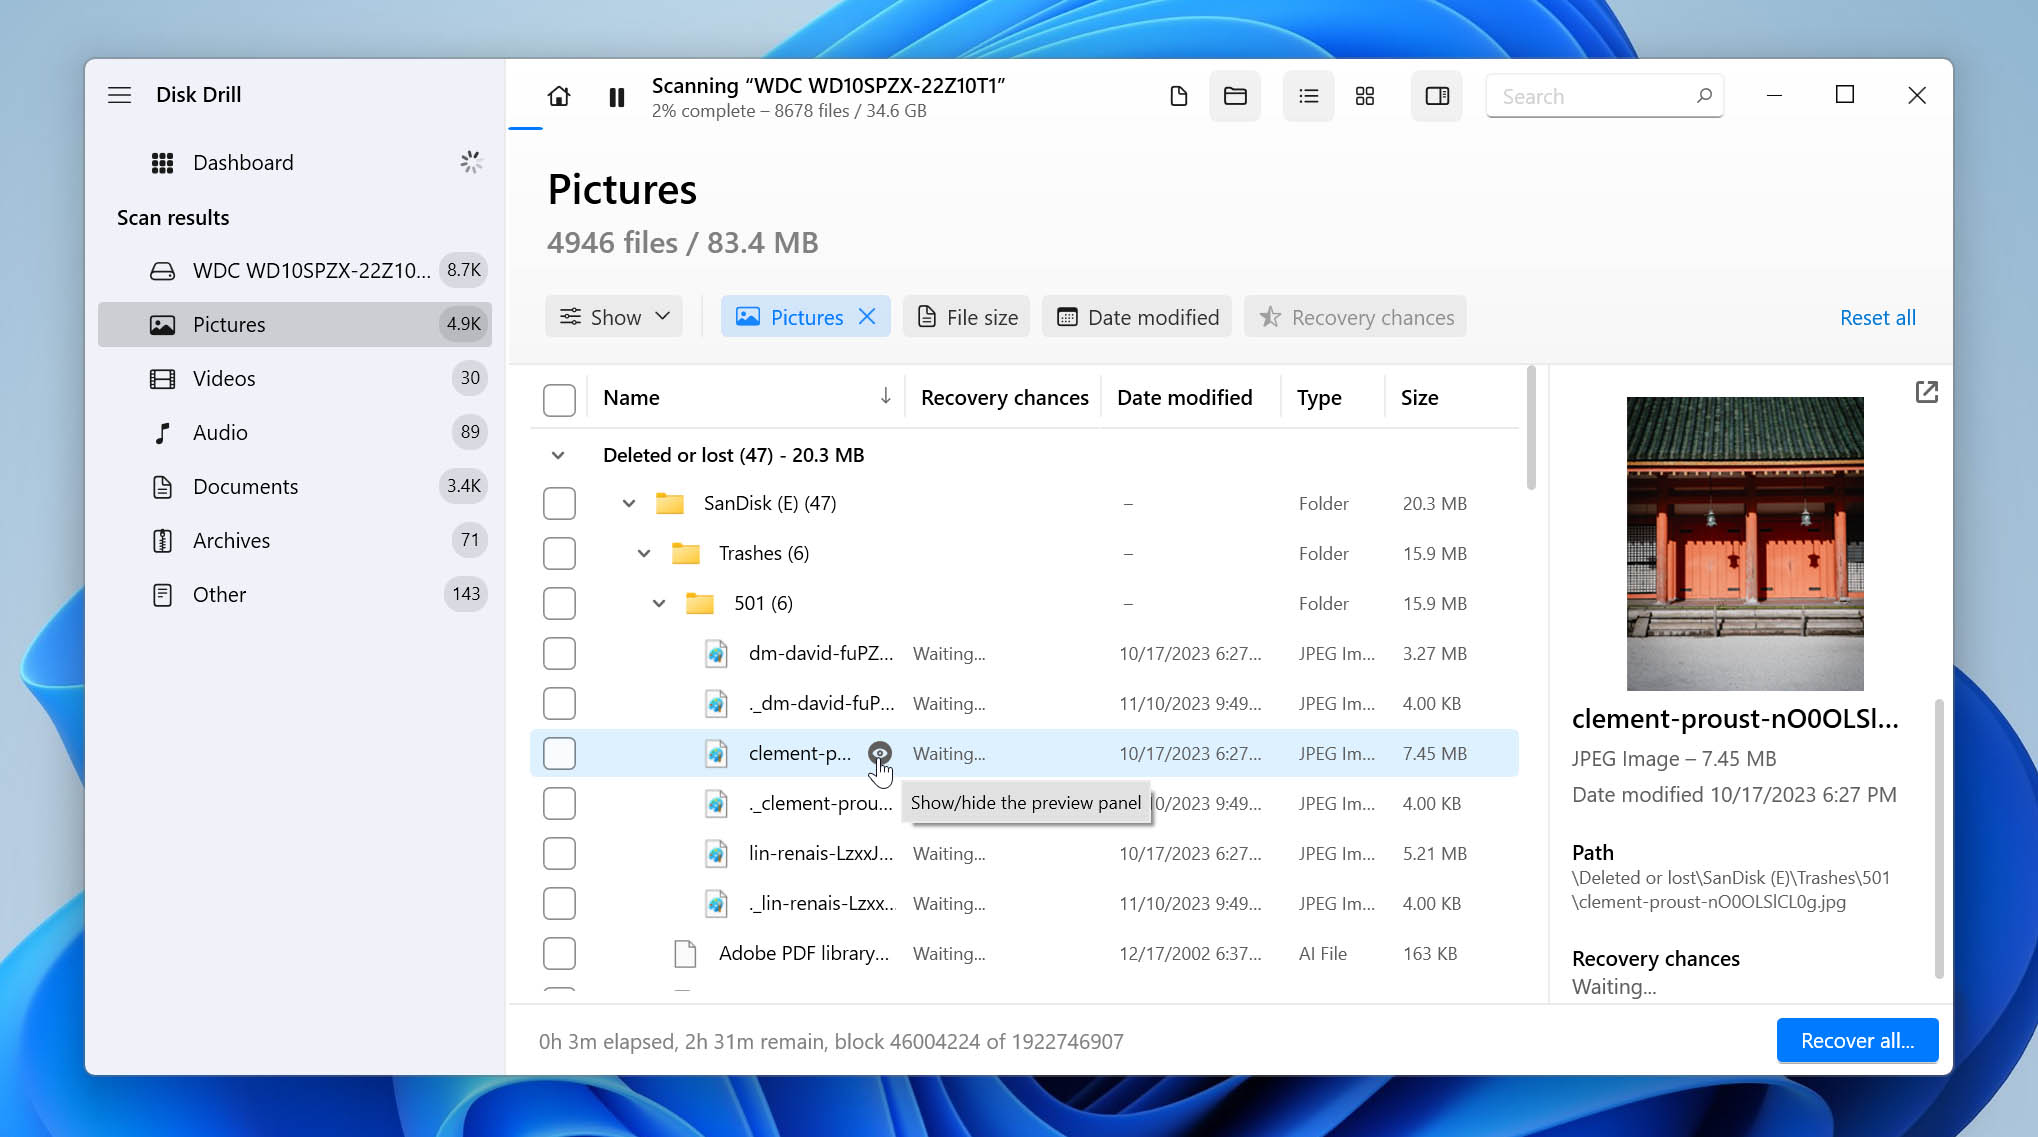Click the pause scan button icon

pos(616,95)
